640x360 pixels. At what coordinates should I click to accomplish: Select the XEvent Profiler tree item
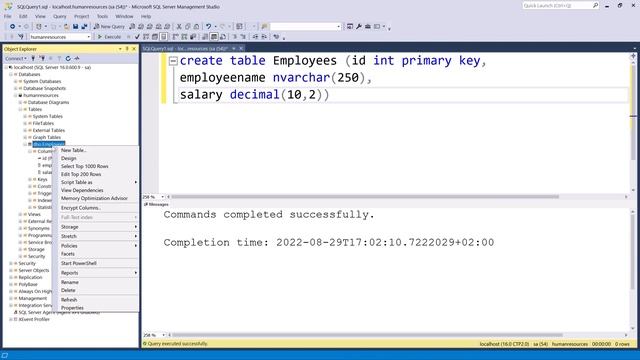(x=34, y=319)
